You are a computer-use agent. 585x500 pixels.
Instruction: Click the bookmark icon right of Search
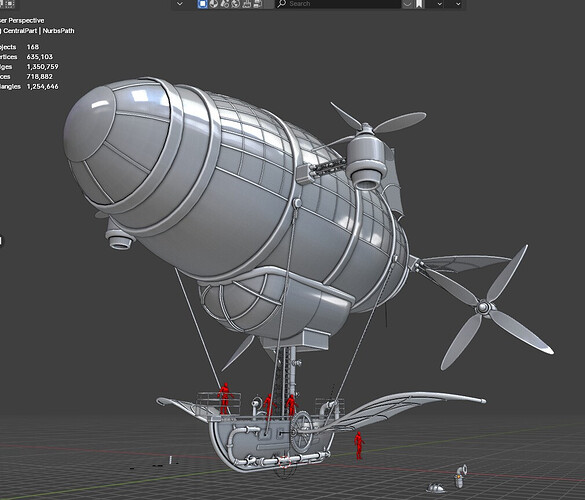pos(420,4)
